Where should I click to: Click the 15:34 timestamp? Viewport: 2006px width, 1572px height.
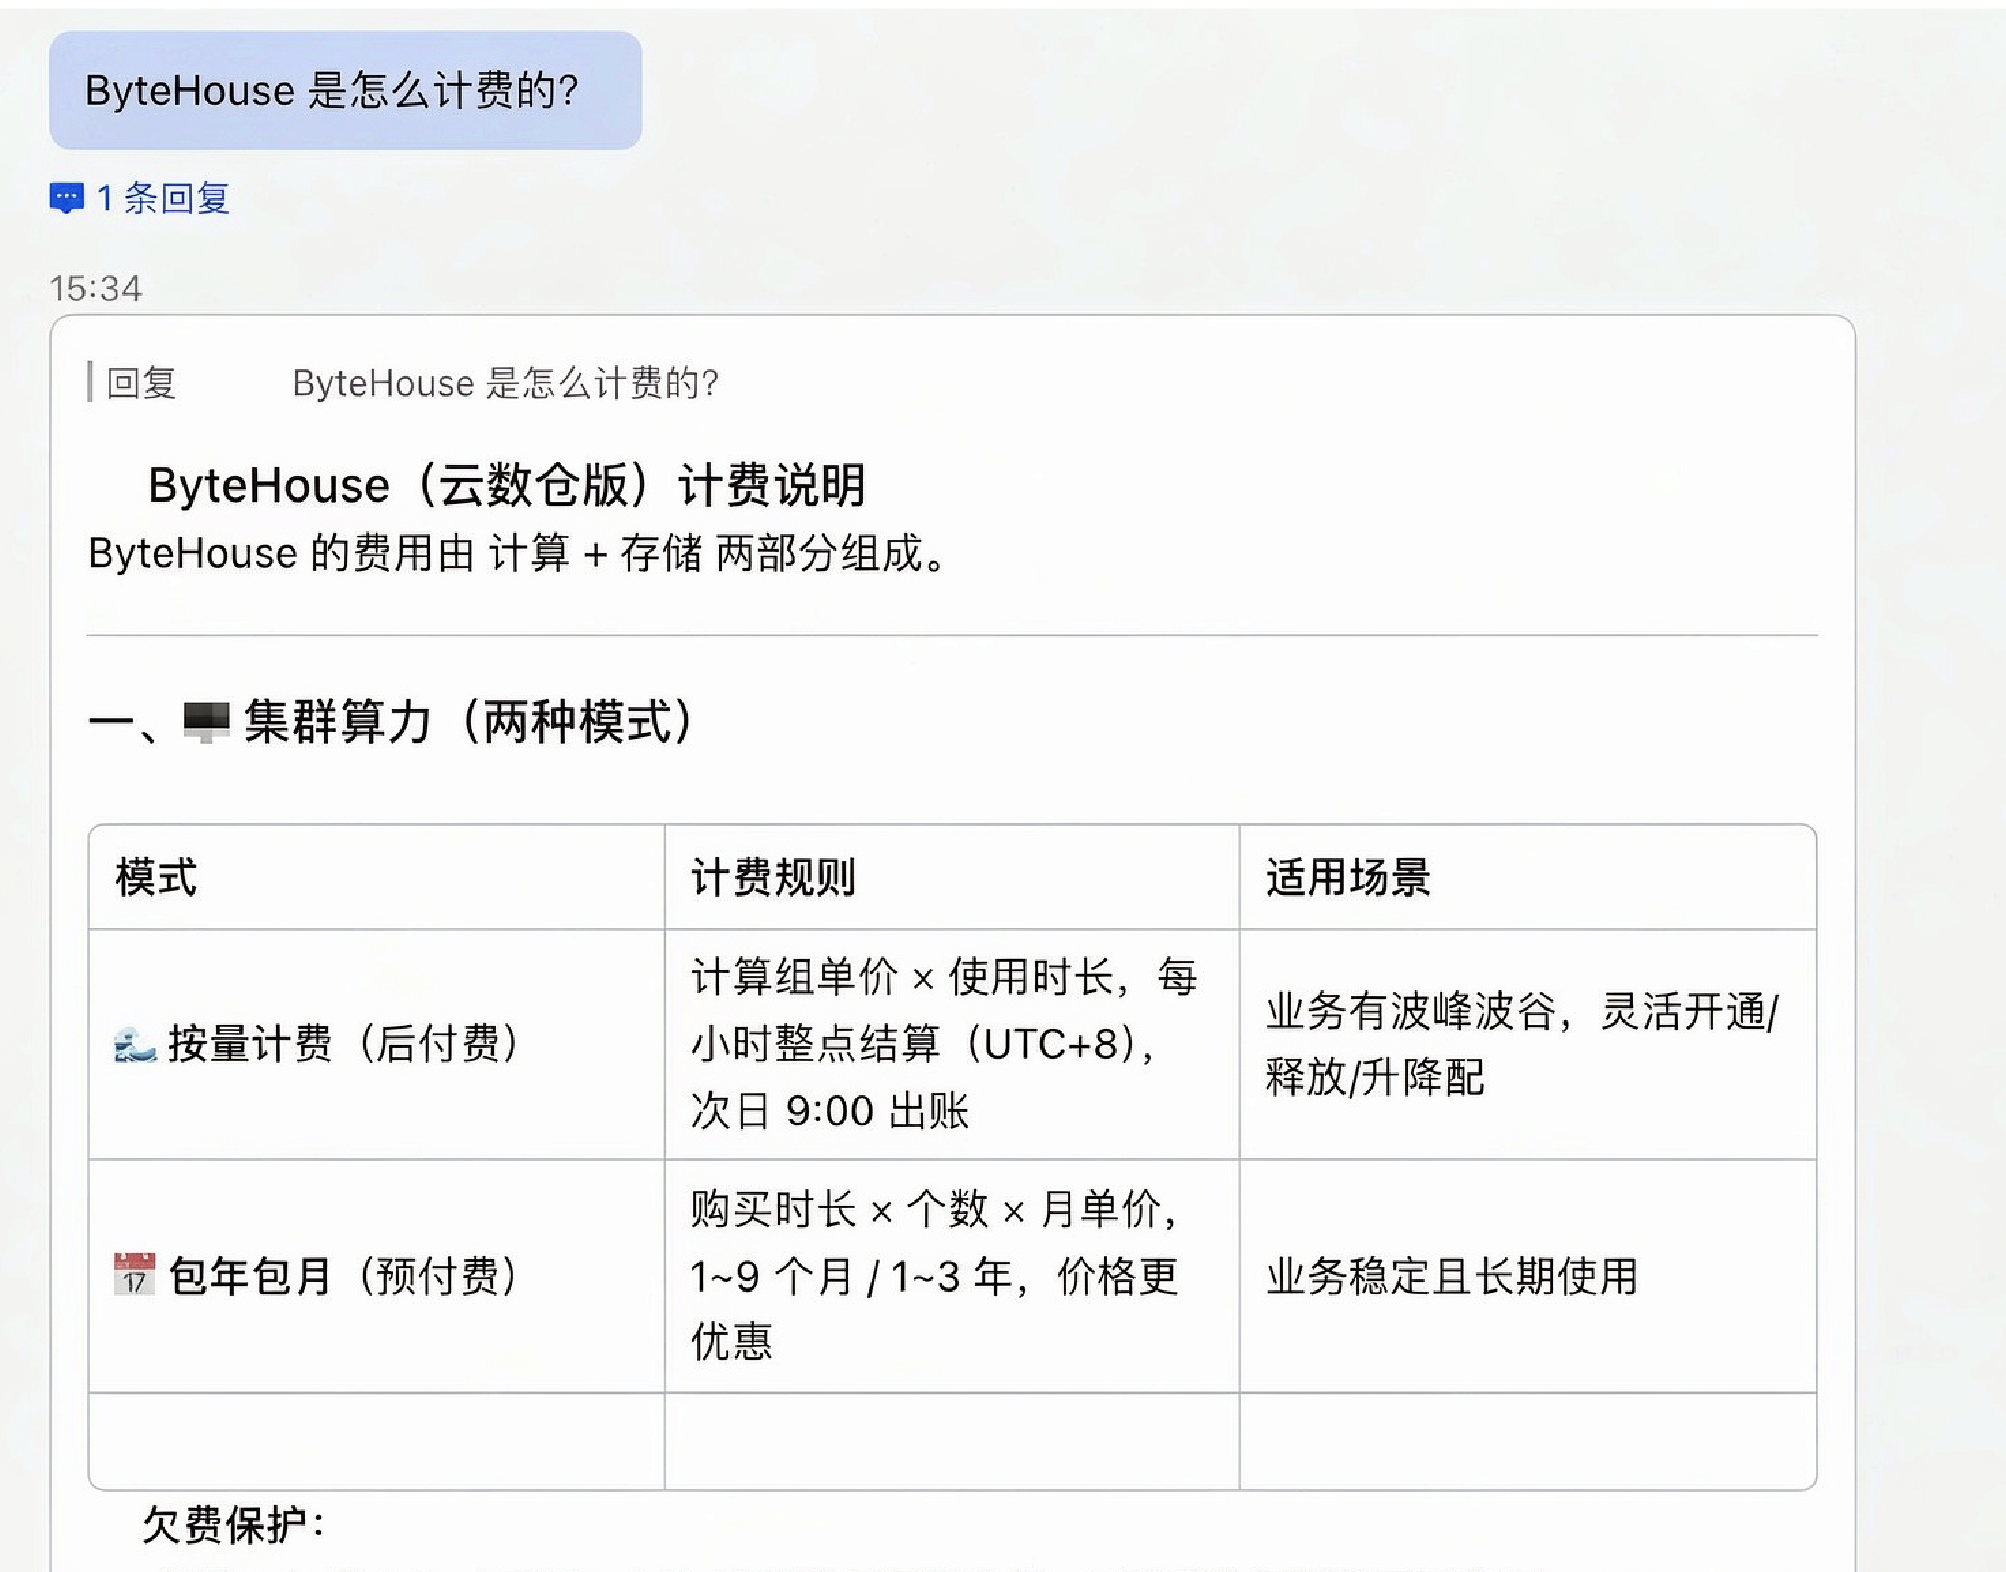pos(96,288)
